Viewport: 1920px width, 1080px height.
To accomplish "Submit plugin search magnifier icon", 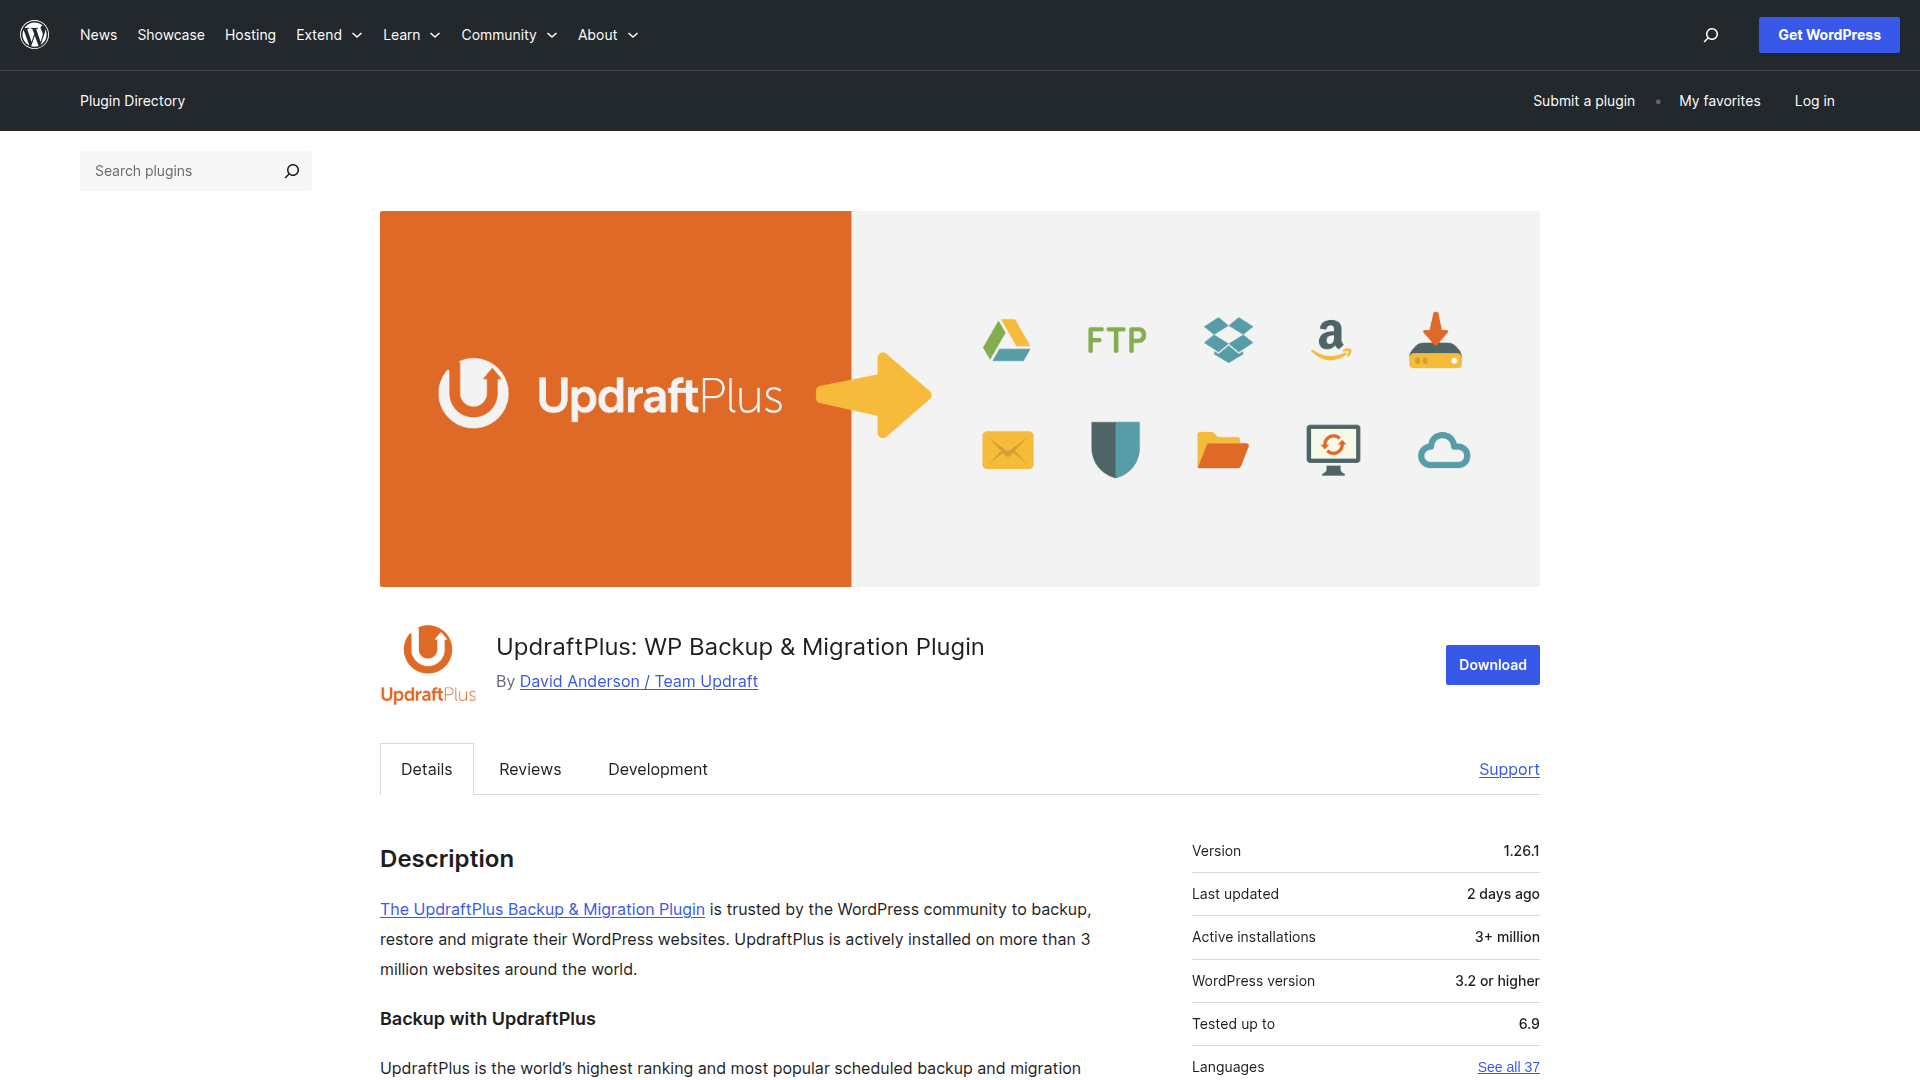I will pyautogui.click(x=292, y=171).
